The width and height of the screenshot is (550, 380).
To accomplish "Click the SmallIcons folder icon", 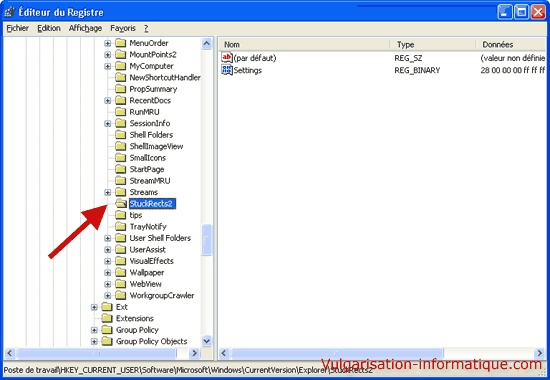I will (x=121, y=158).
